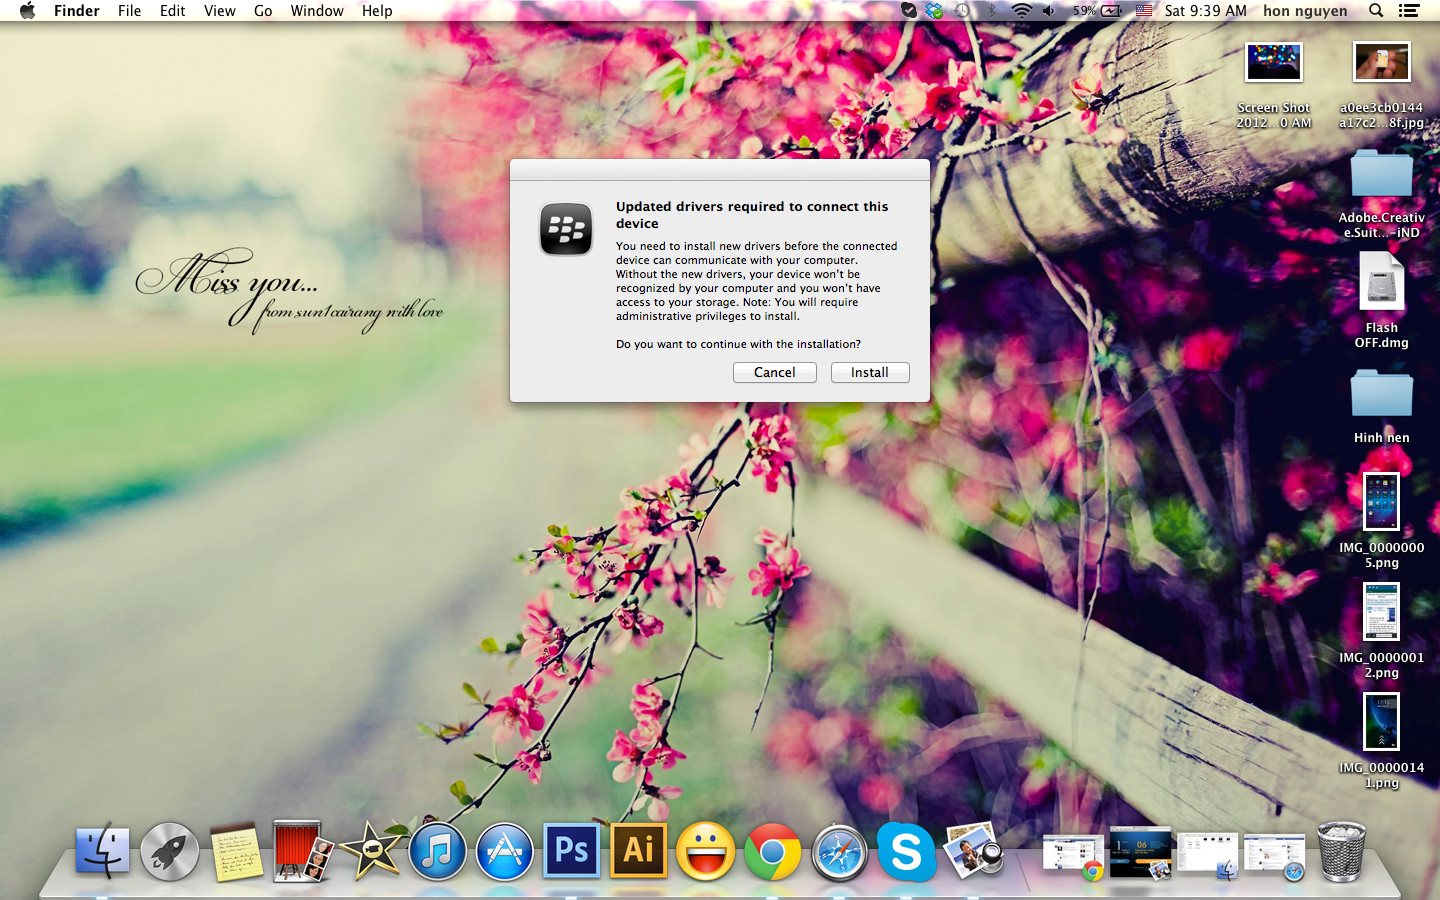Launch Photo Booth from the dock
This screenshot has width=1440, height=900.
click(303, 851)
